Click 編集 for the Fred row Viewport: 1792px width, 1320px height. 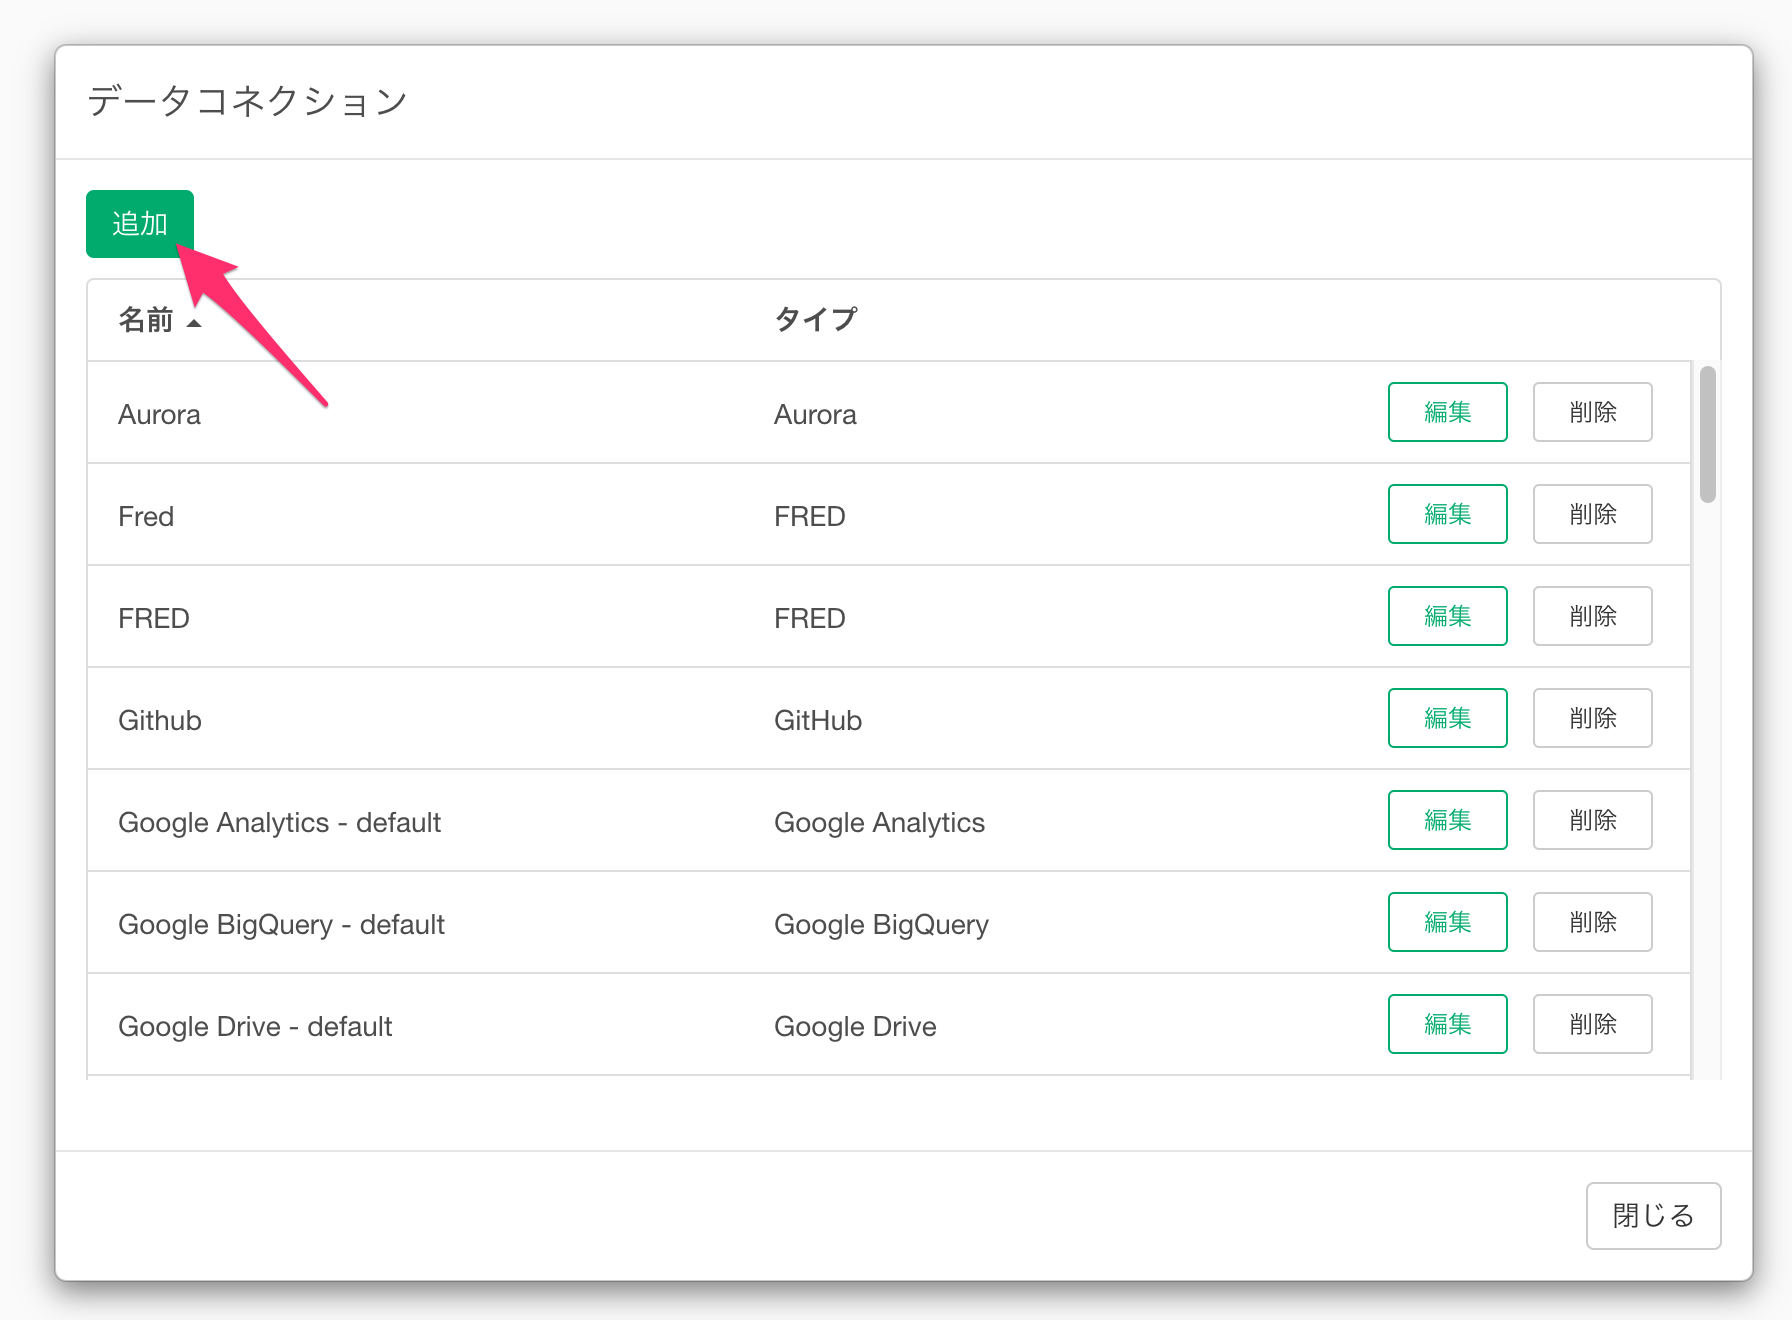click(x=1447, y=514)
